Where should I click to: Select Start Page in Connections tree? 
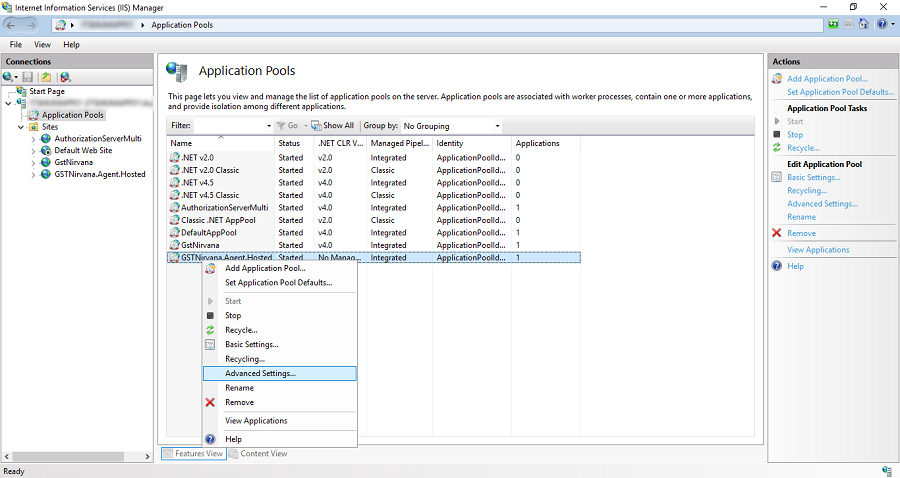coord(47,91)
